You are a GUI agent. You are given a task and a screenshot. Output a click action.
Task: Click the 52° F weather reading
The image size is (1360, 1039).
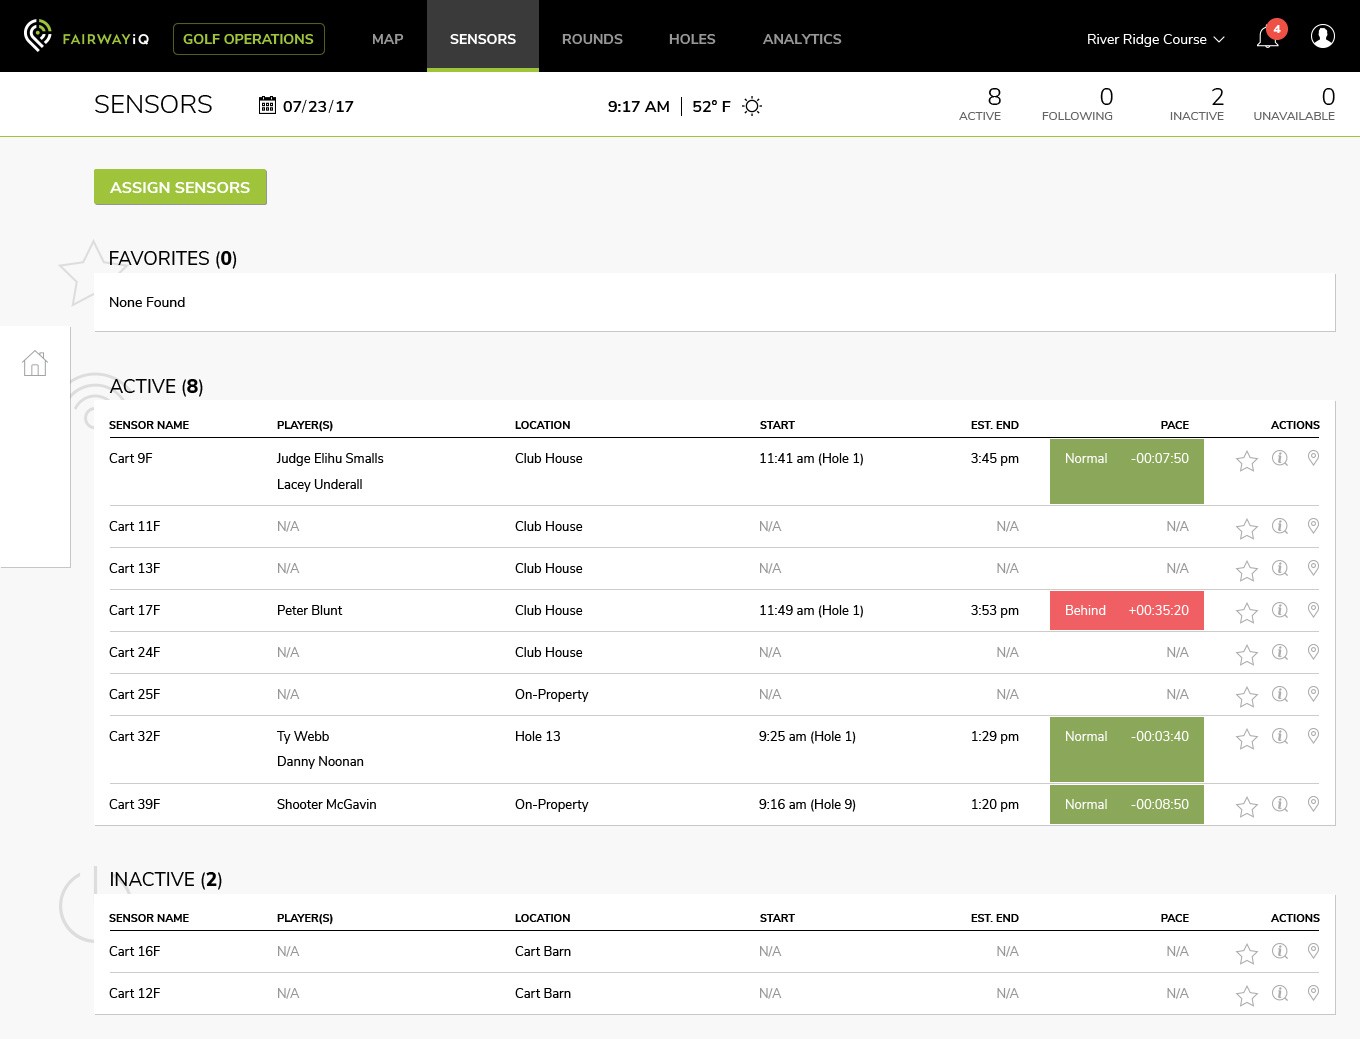pyautogui.click(x=711, y=106)
